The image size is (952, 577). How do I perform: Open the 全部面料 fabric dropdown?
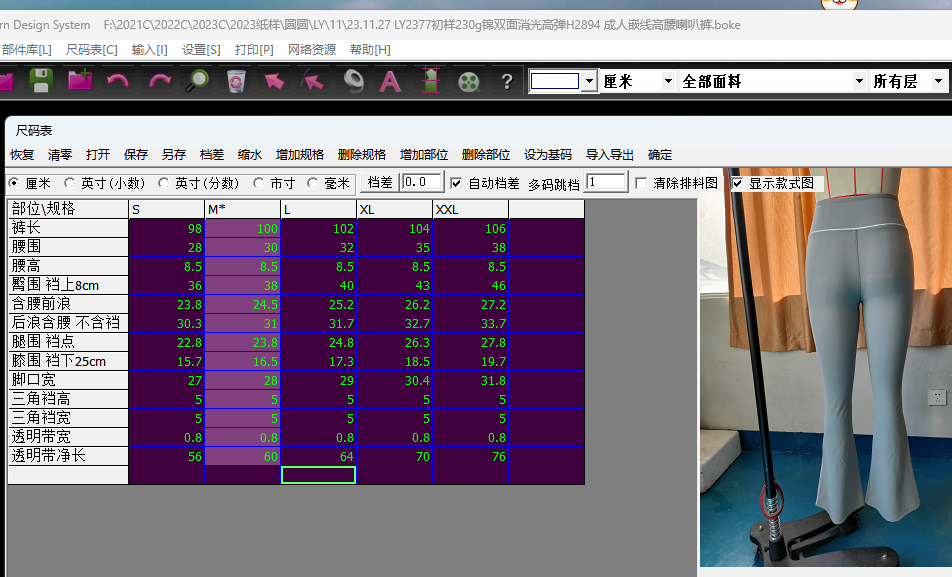859,81
